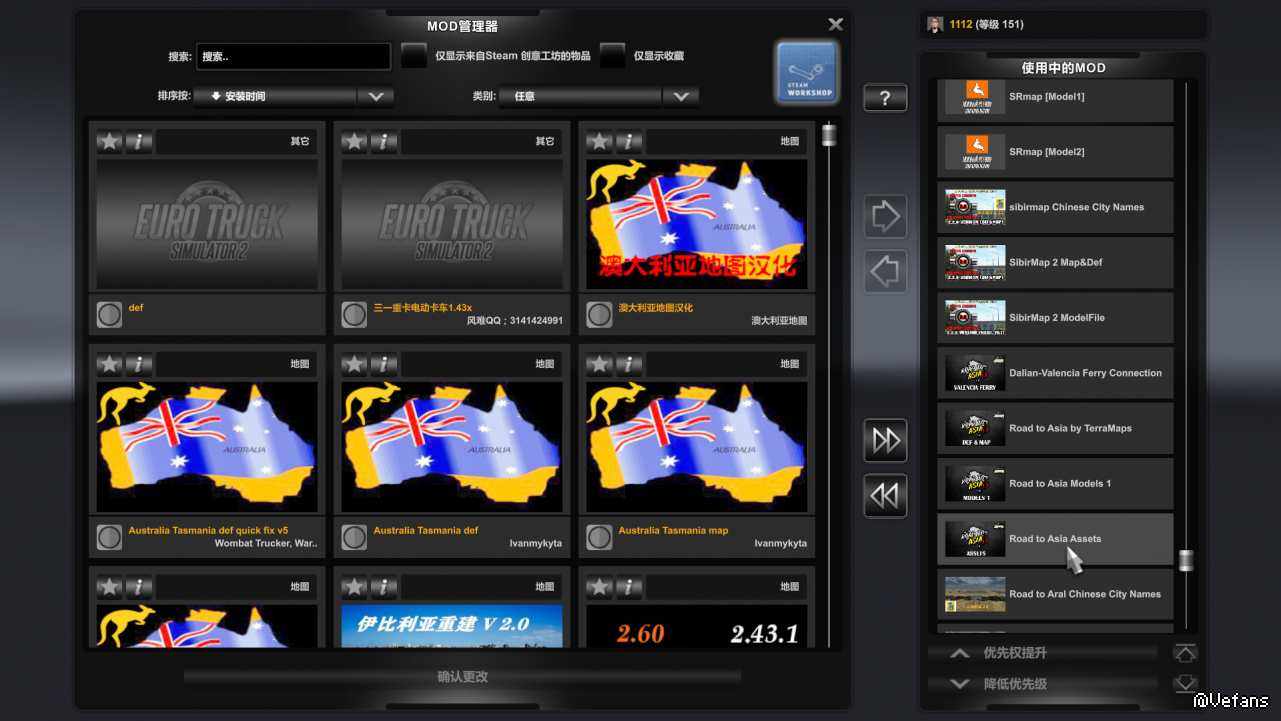
Task: Click 优先权提升 raise priority chevron
Action: (960, 653)
